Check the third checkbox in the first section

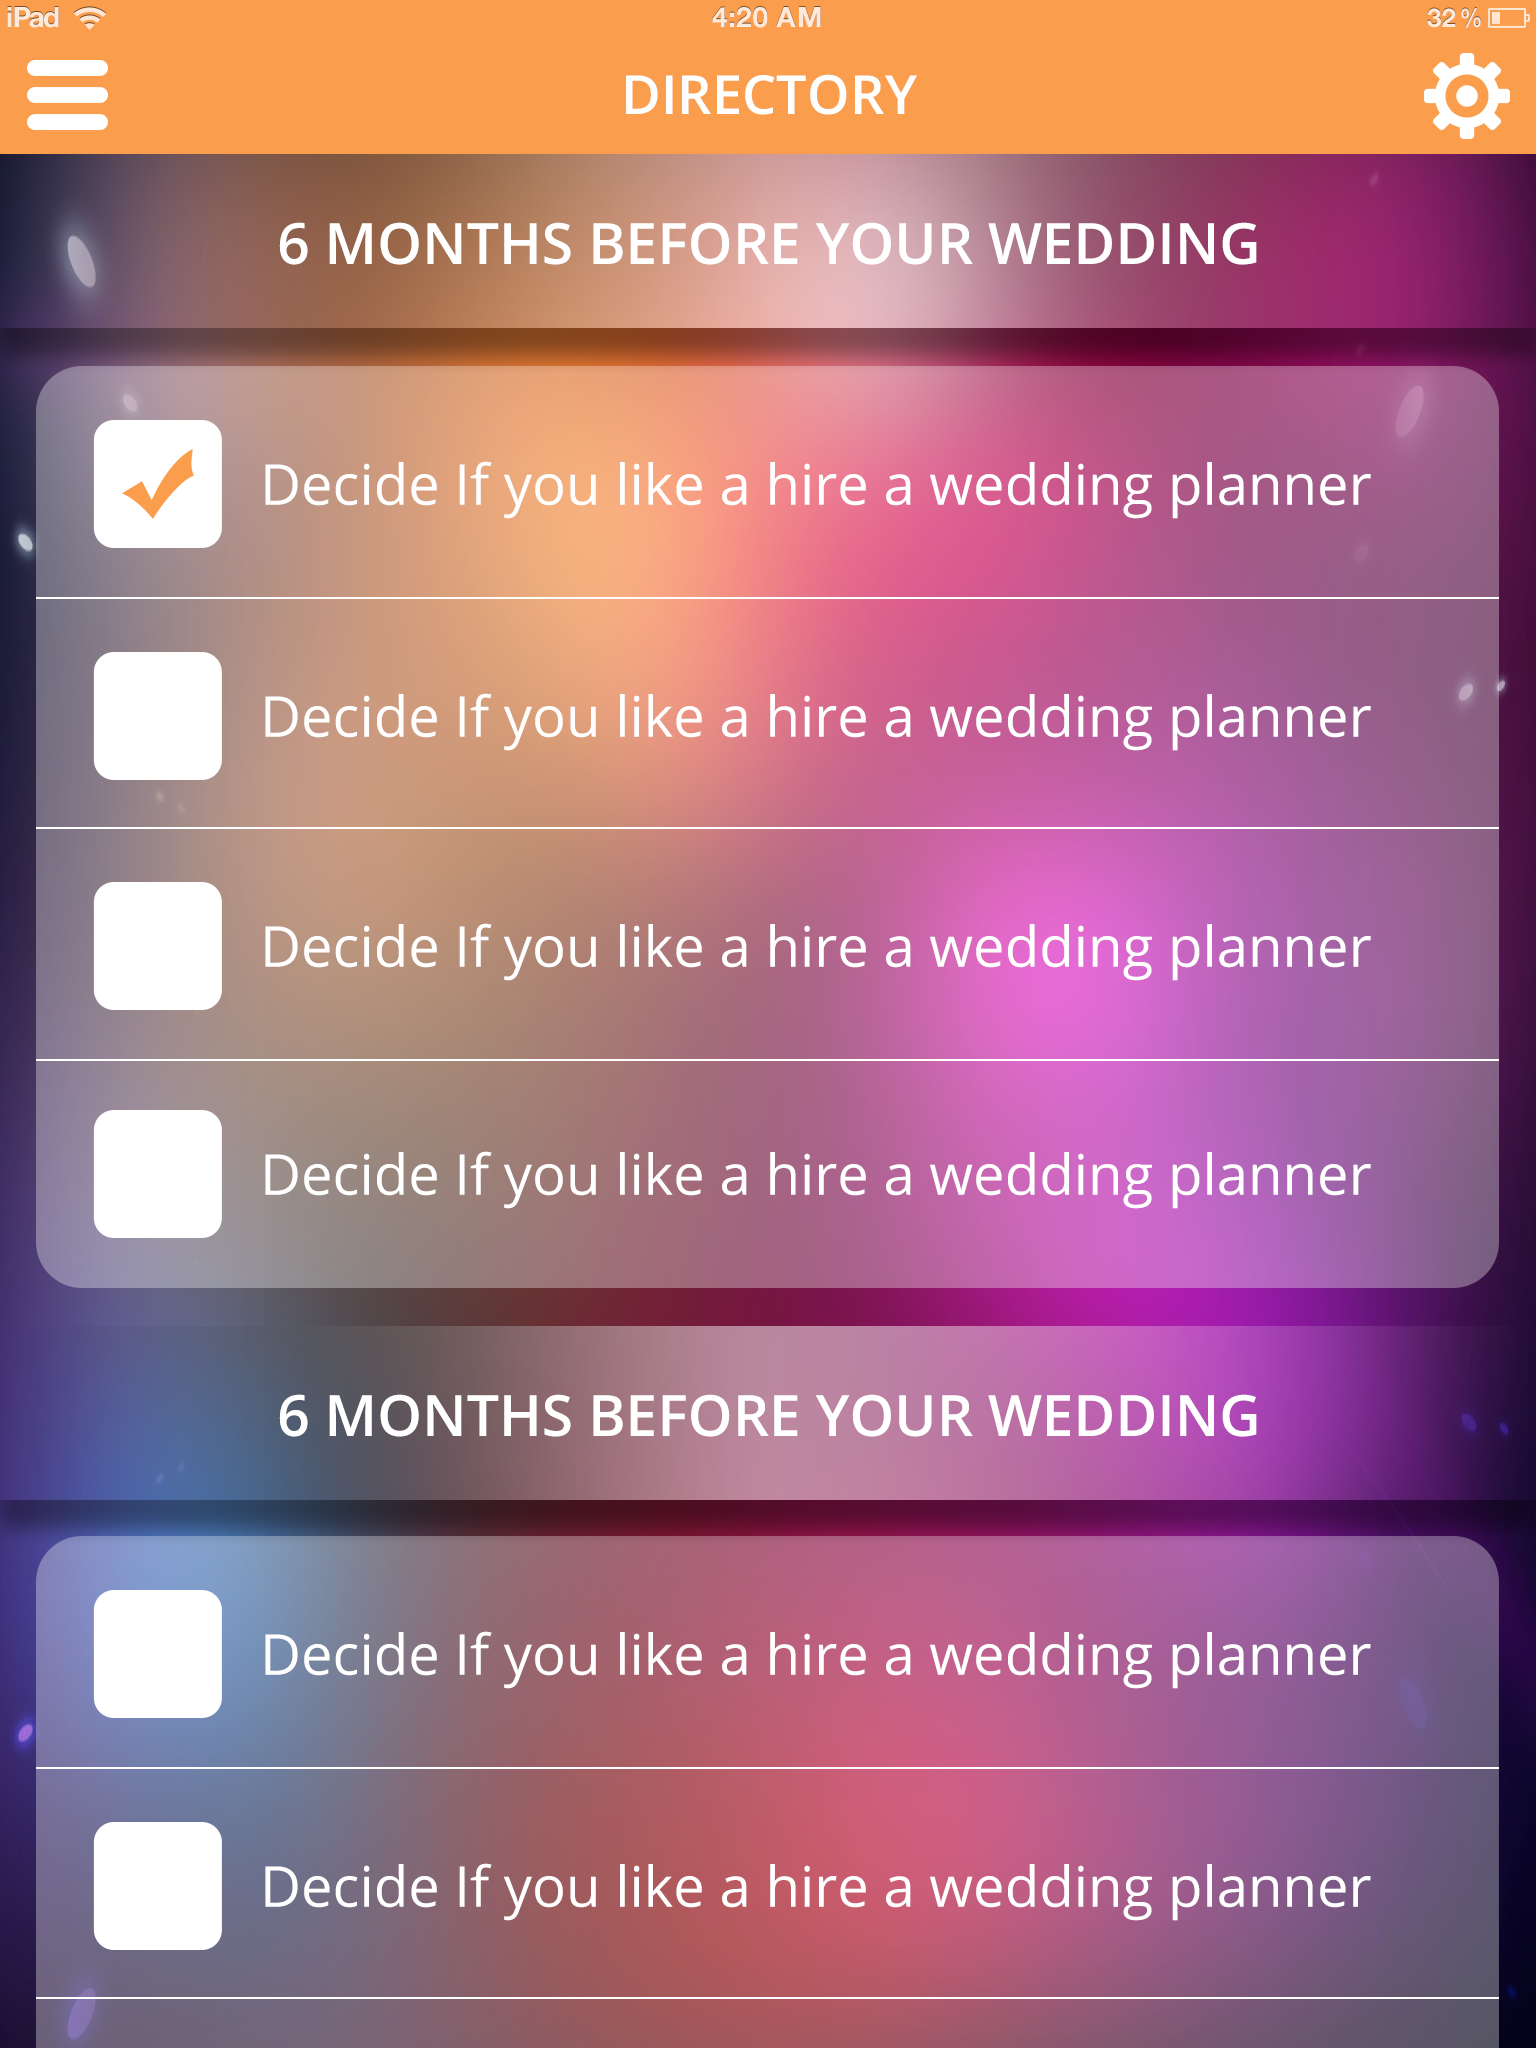click(x=158, y=946)
